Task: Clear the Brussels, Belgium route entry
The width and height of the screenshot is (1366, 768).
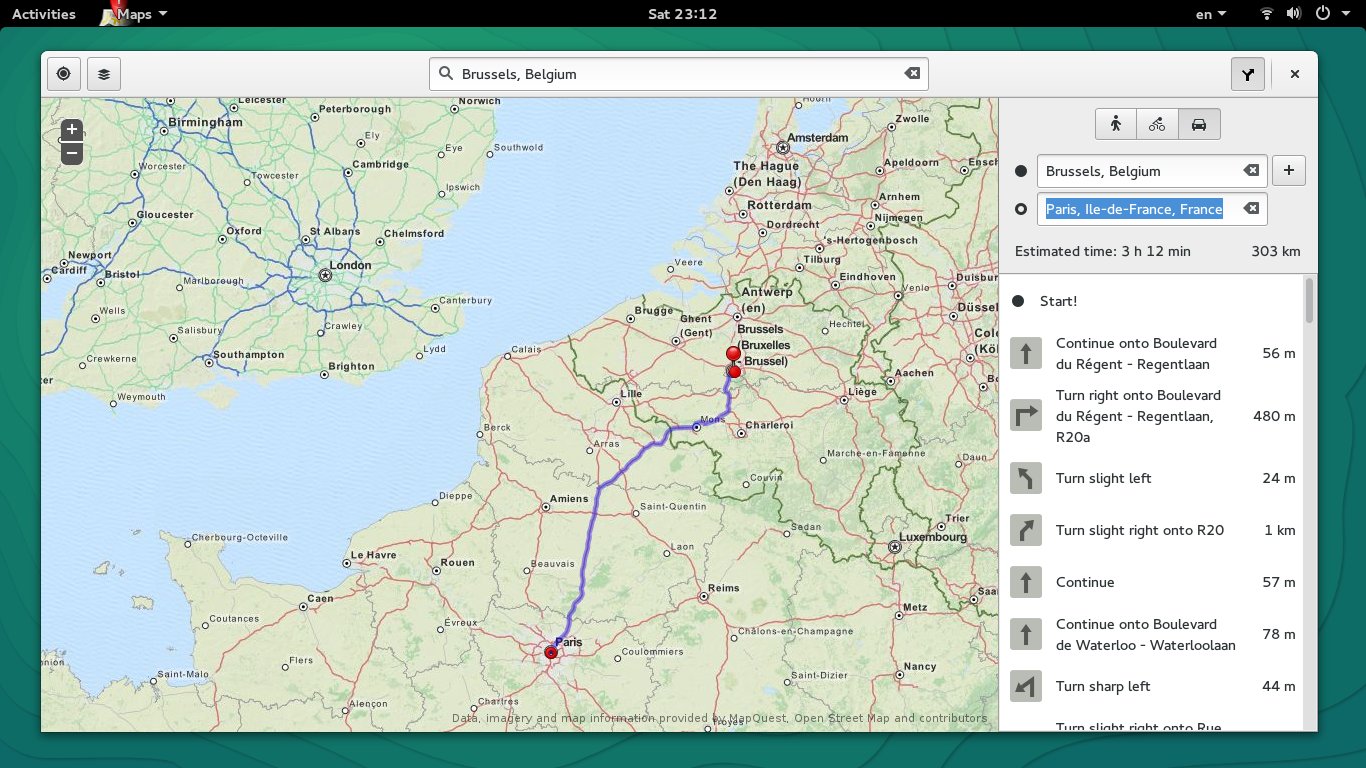Action: point(1250,171)
